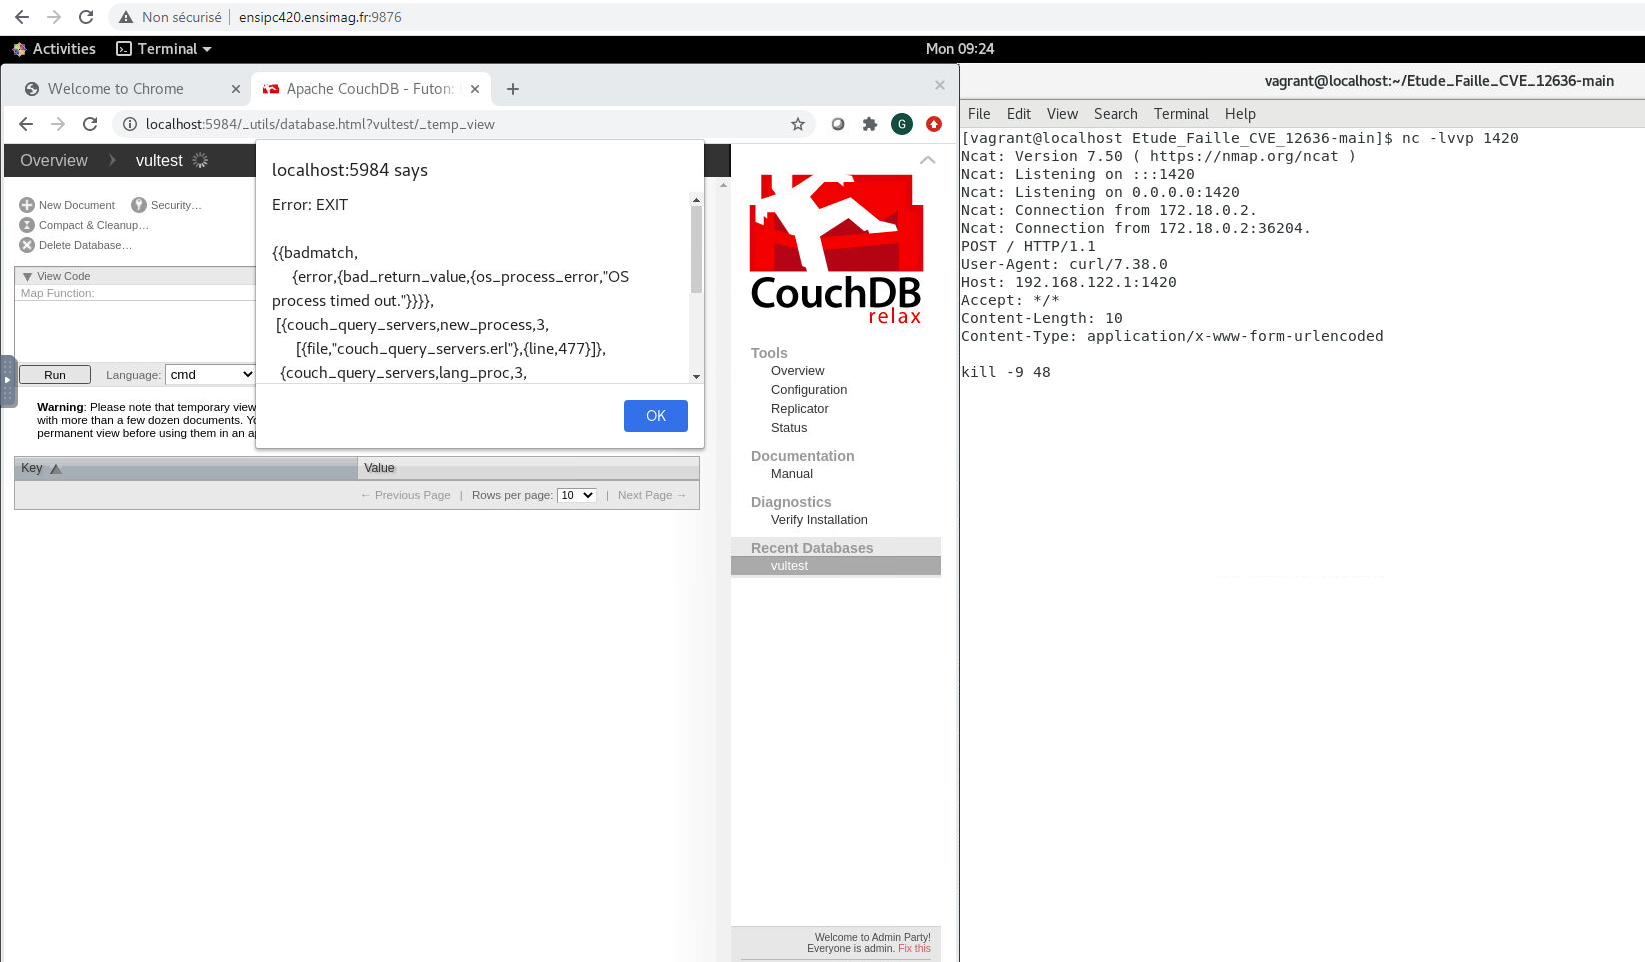Click the outer browser reload icon

(86, 17)
